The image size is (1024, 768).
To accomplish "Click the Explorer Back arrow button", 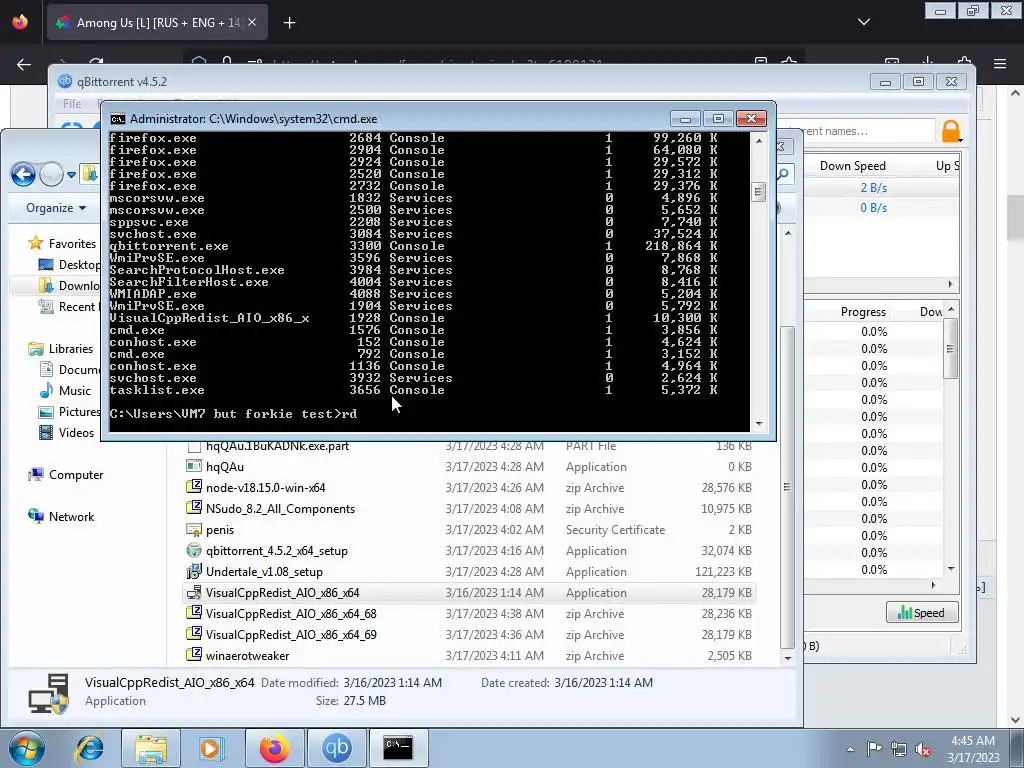I will click(x=24, y=174).
